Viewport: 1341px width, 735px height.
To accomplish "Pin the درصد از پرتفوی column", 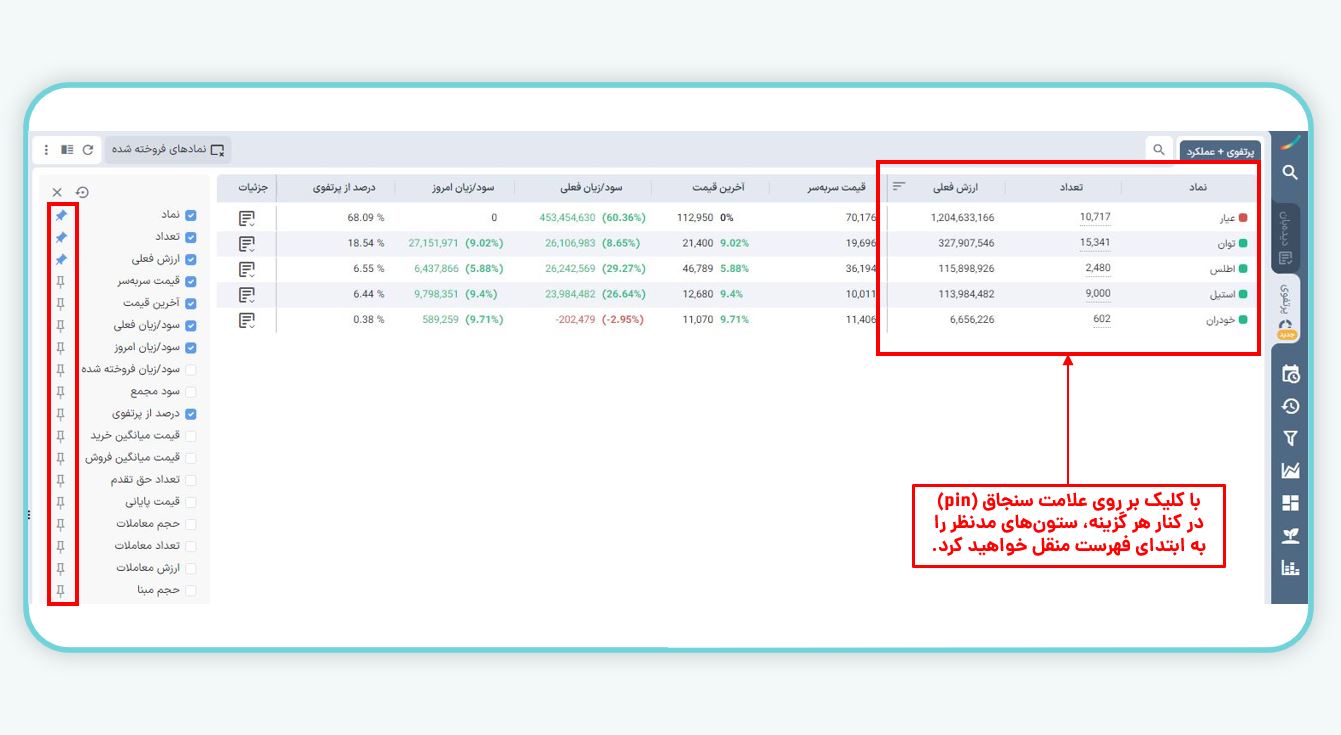I will click(x=61, y=414).
